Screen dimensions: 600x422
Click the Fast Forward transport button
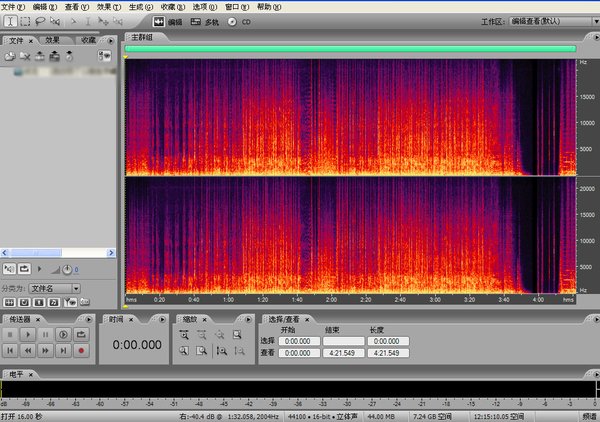coord(45,350)
